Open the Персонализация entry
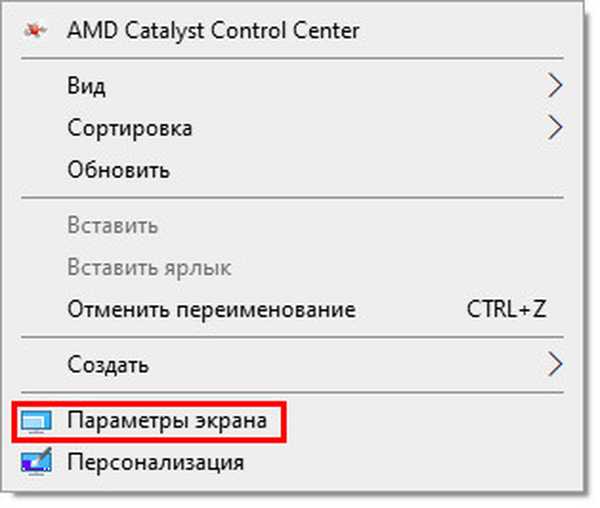 [x=155, y=463]
